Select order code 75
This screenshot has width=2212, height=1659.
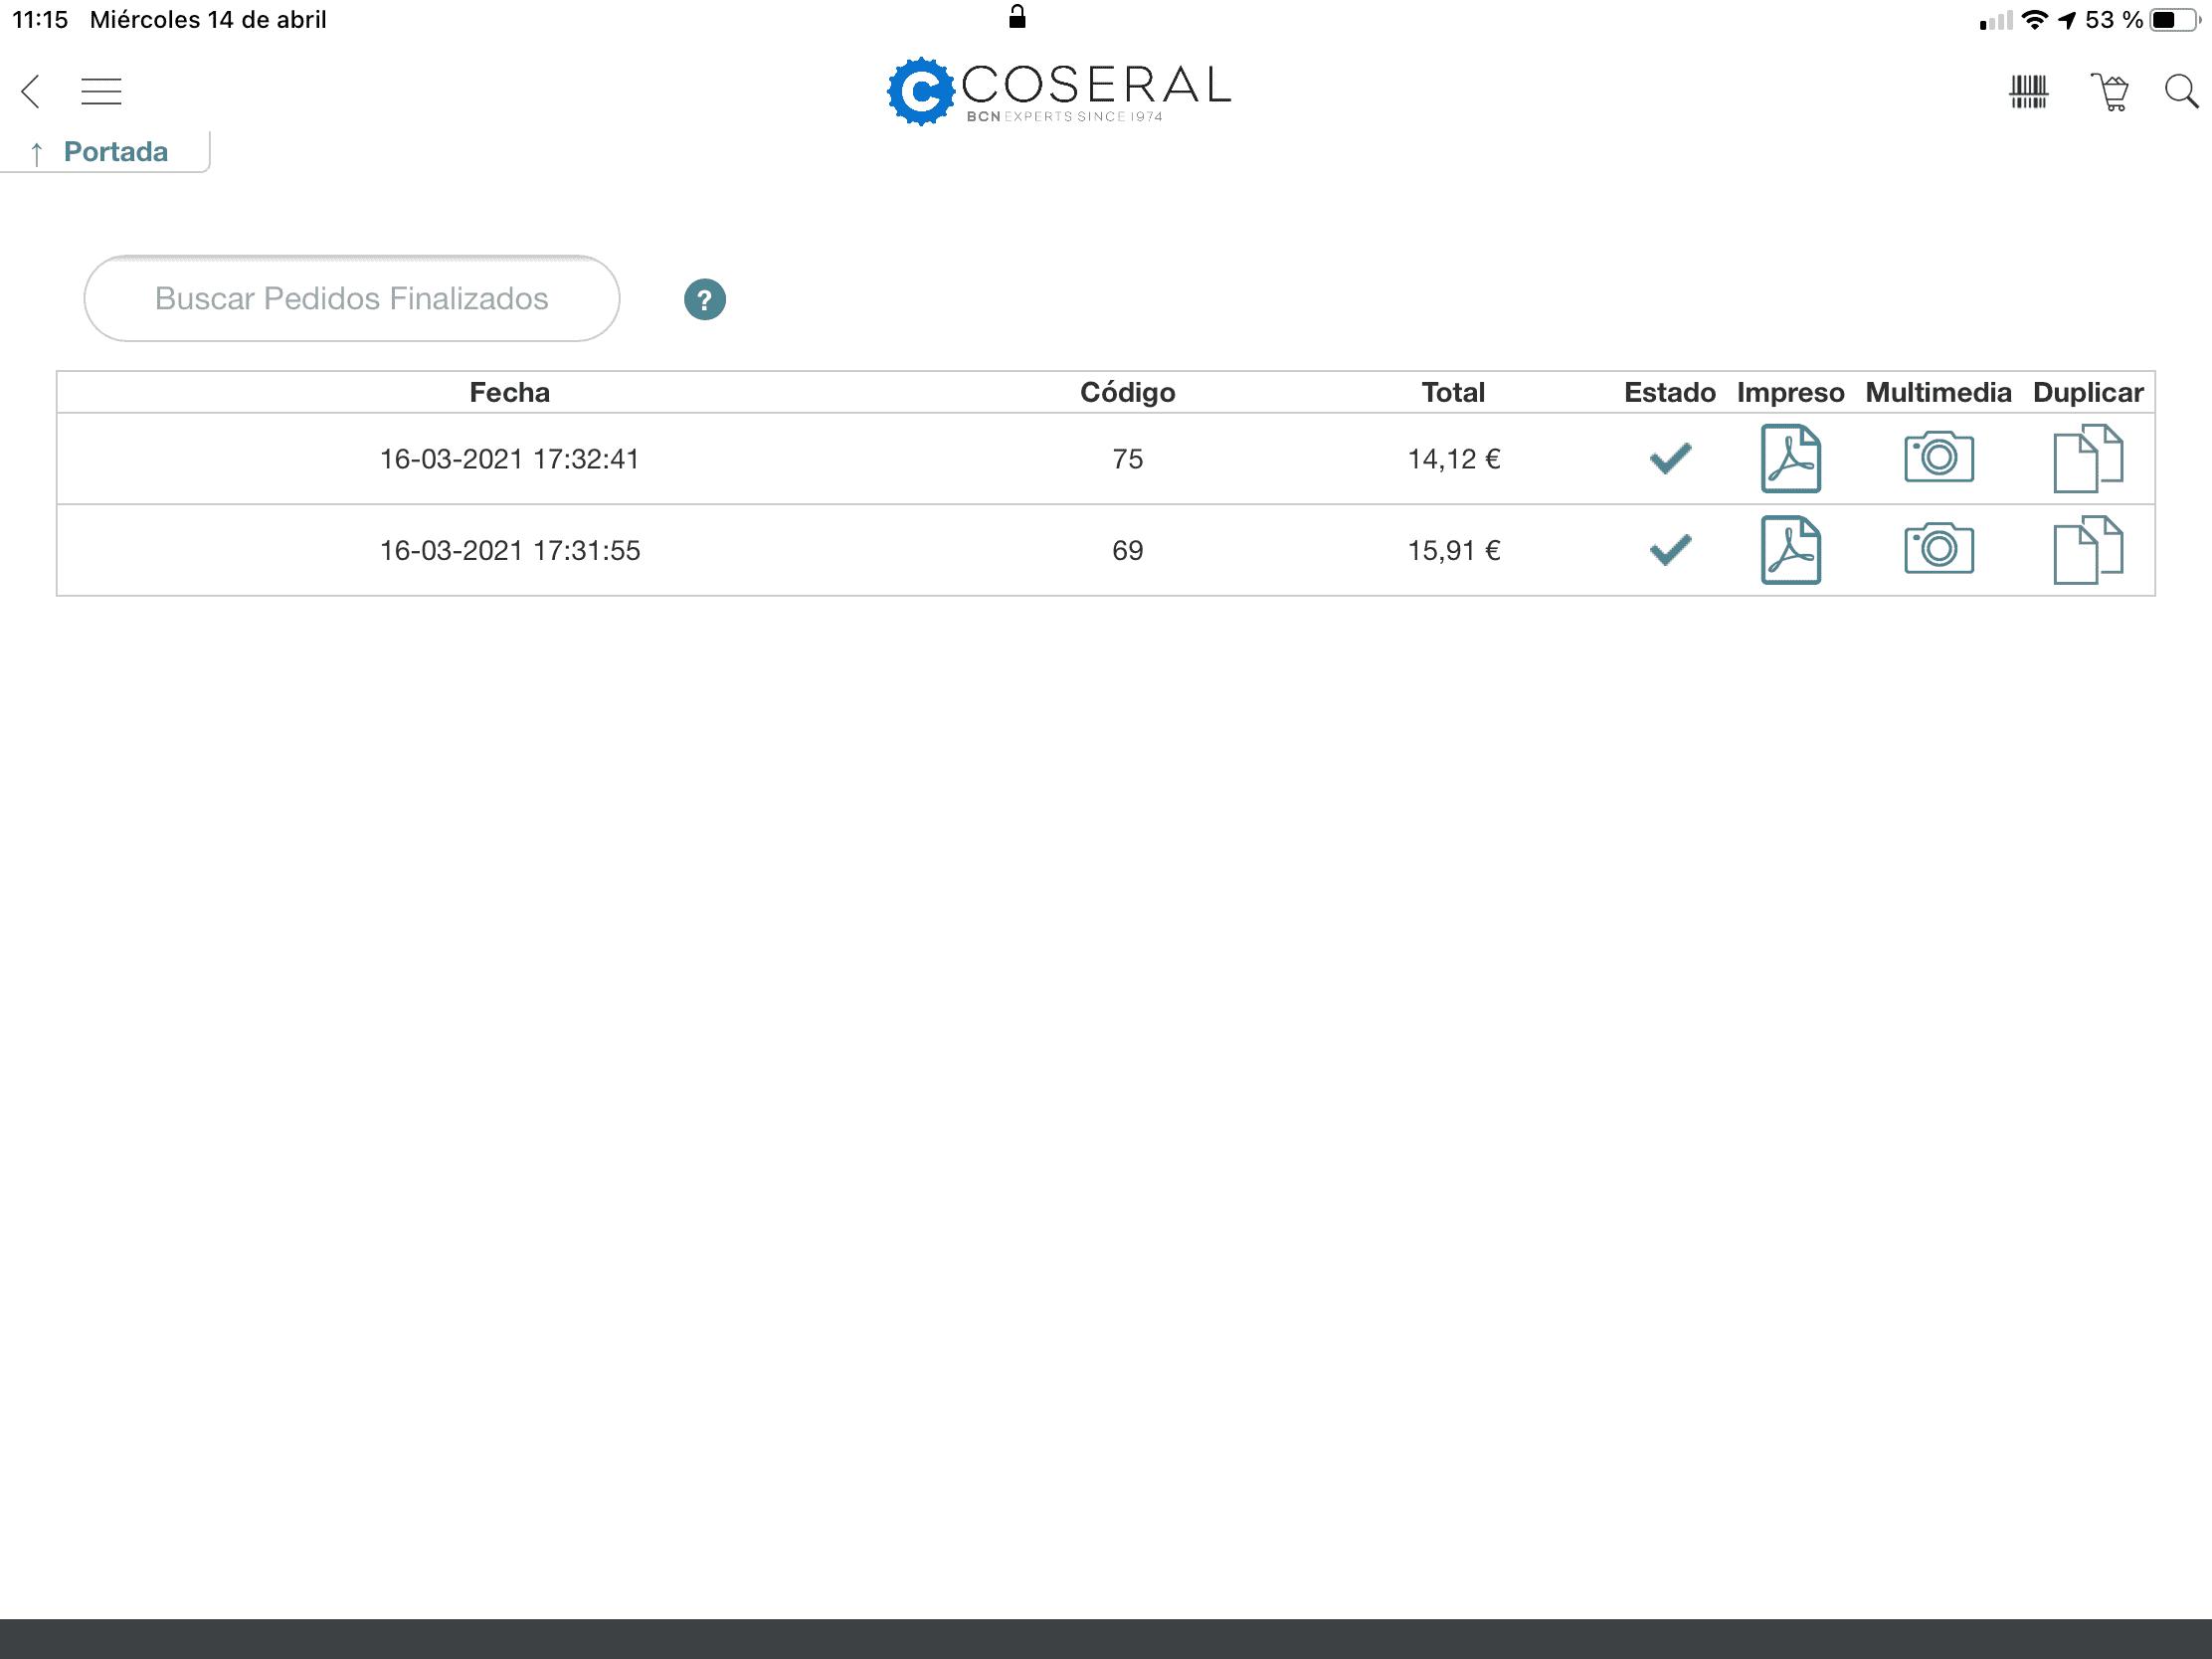1128,459
